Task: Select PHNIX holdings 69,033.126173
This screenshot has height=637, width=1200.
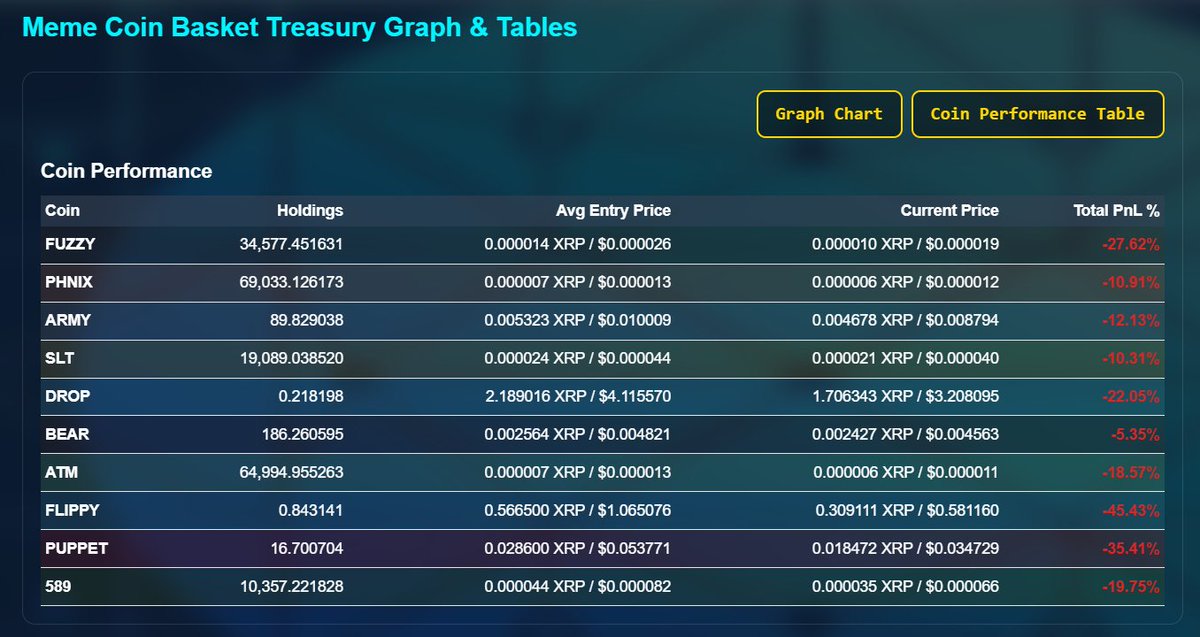Action: [292, 282]
